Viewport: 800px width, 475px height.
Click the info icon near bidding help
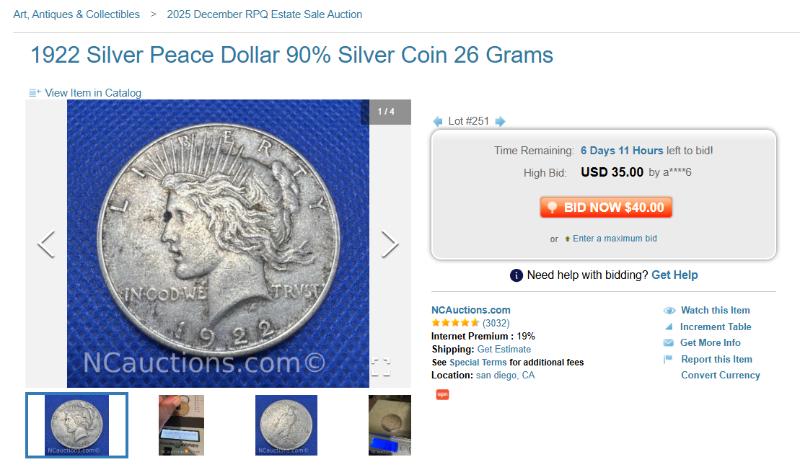516,276
